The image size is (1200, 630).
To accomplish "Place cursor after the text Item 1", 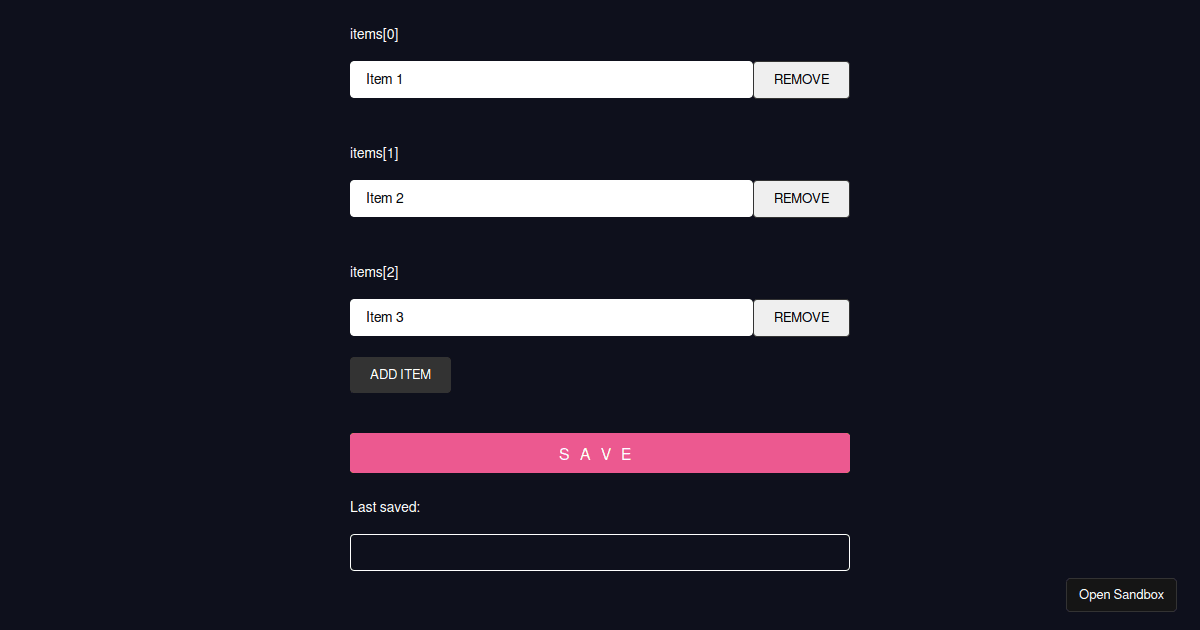I will 404,79.
